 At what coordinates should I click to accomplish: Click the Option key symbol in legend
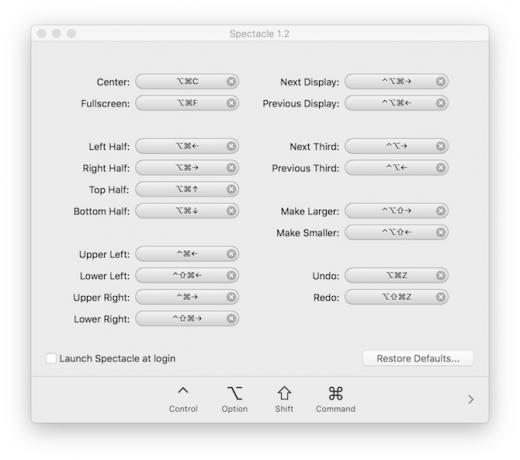tap(235, 393)
